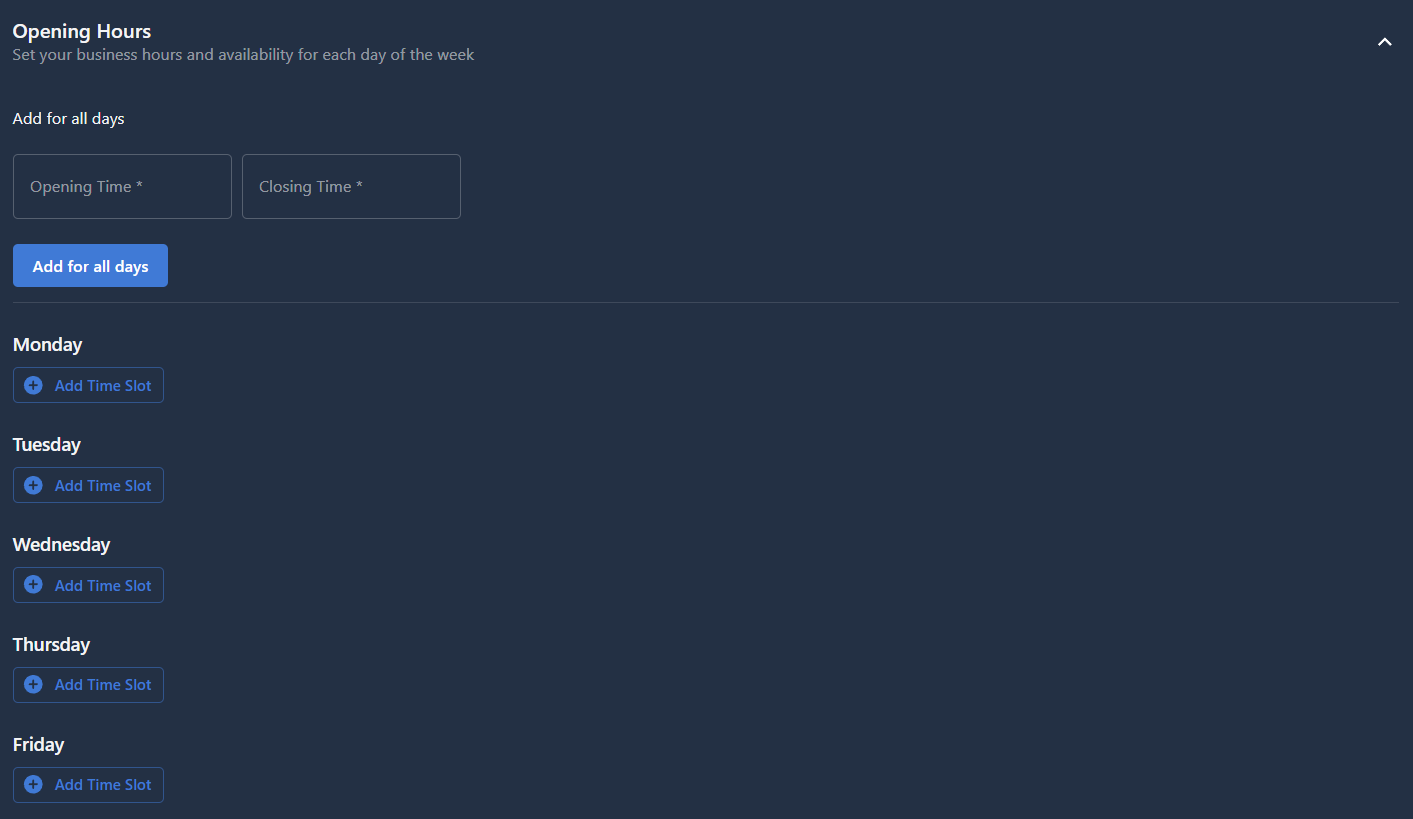Click the plus icon under Friday
The width and height of the screenshot is (1413, 819).
click(33, 785)
